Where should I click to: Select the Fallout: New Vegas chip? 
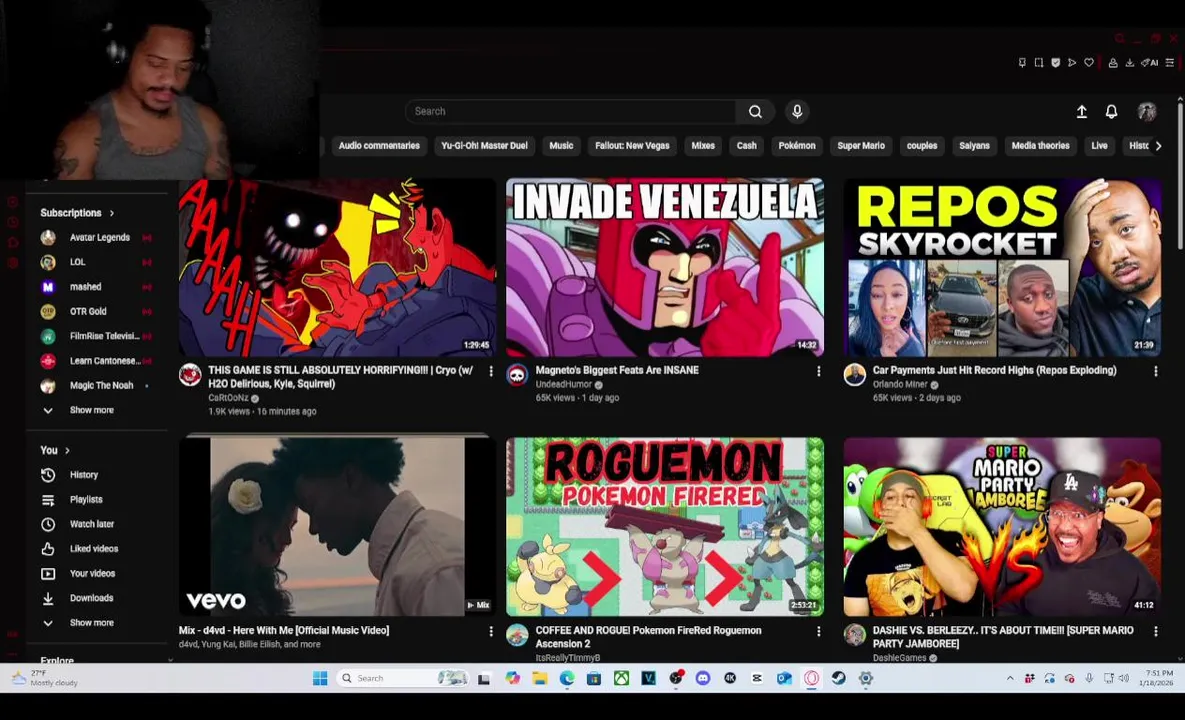click(x=633, y=146)
